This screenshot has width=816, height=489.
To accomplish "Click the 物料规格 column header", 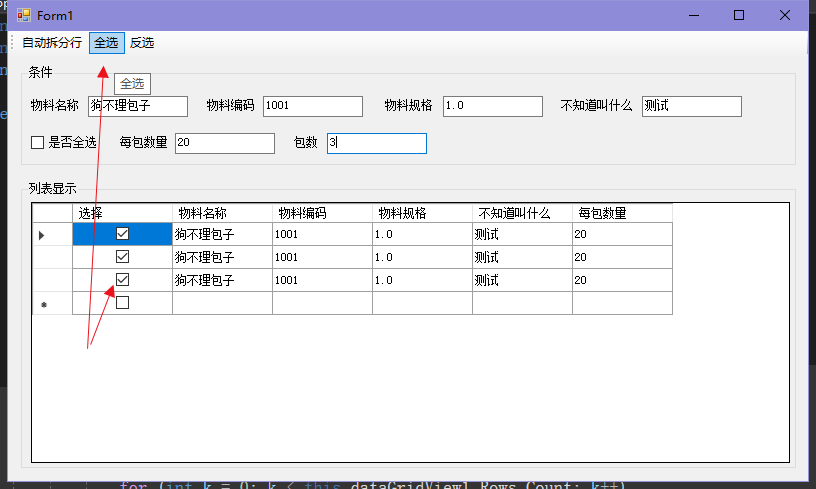I will (422, 213).
